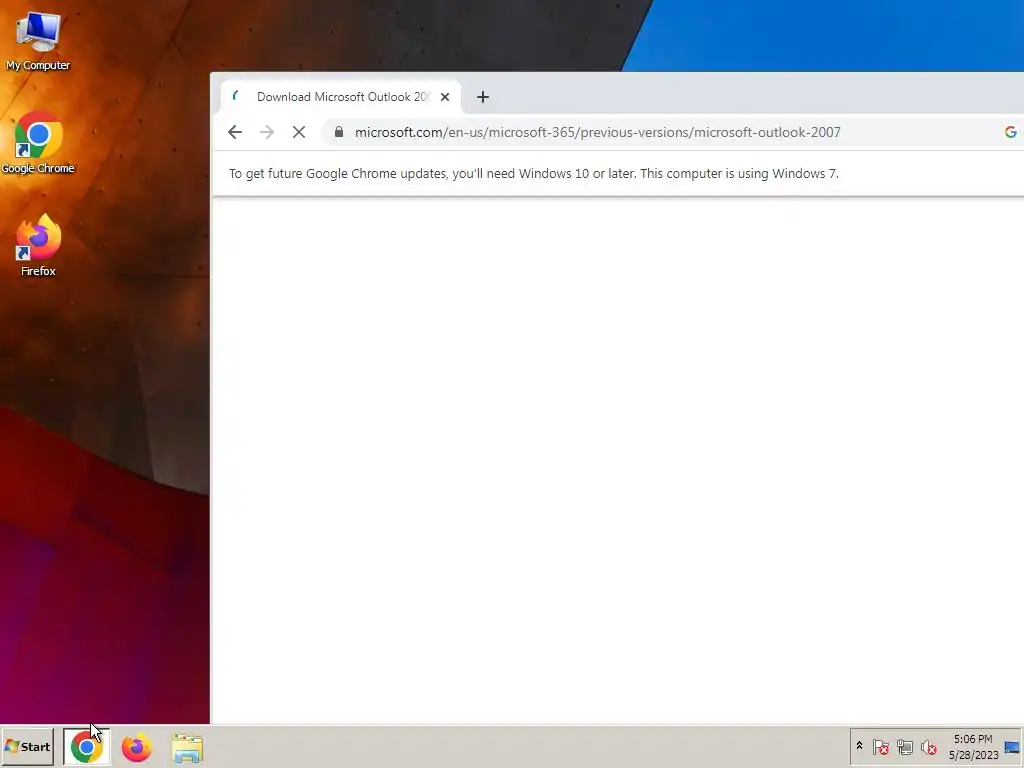Click Firefox icon in taskbar

pos(136,747)
